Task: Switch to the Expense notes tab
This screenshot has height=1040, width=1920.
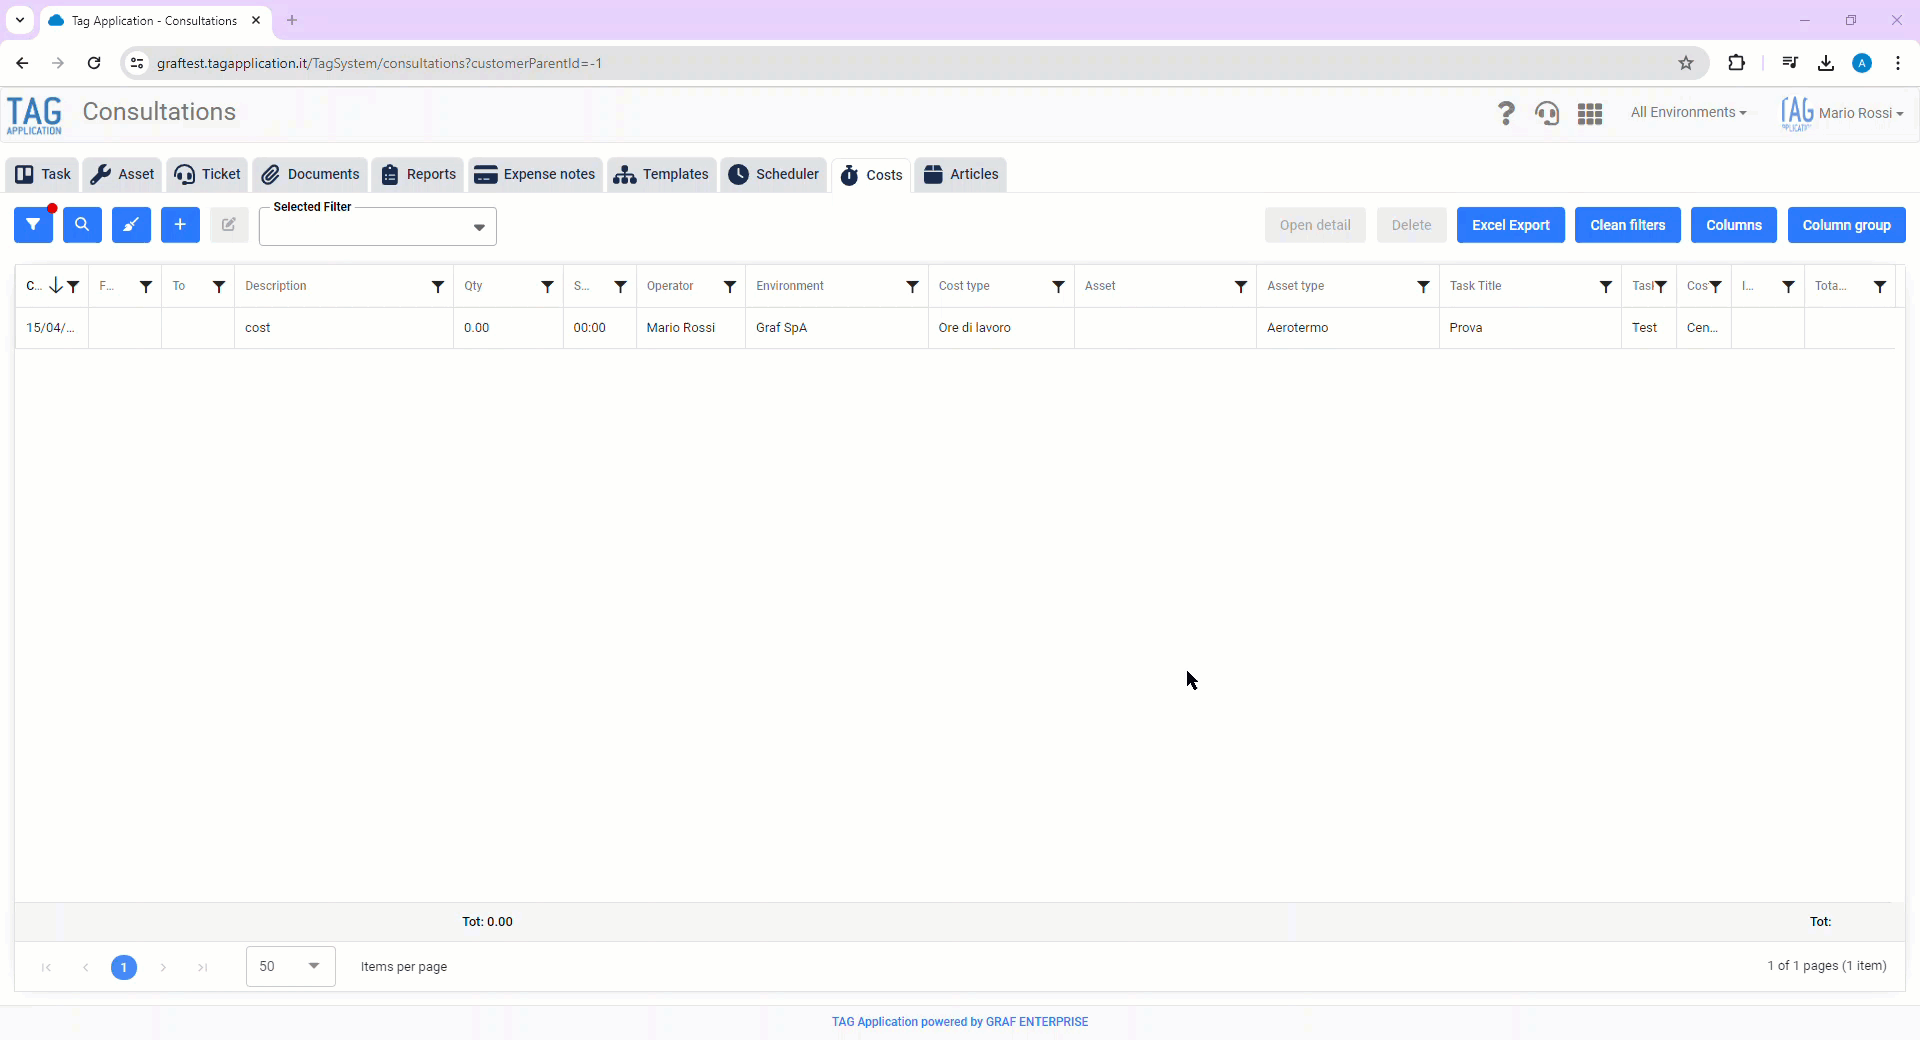Action: (x=535, y=174)
